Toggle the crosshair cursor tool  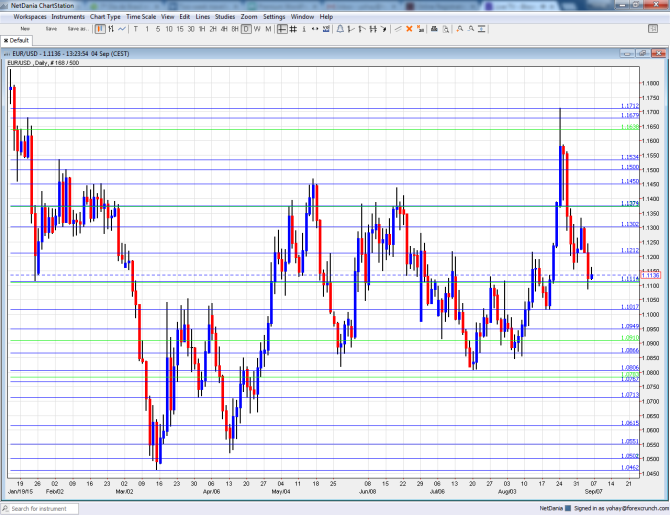[282, 29]
